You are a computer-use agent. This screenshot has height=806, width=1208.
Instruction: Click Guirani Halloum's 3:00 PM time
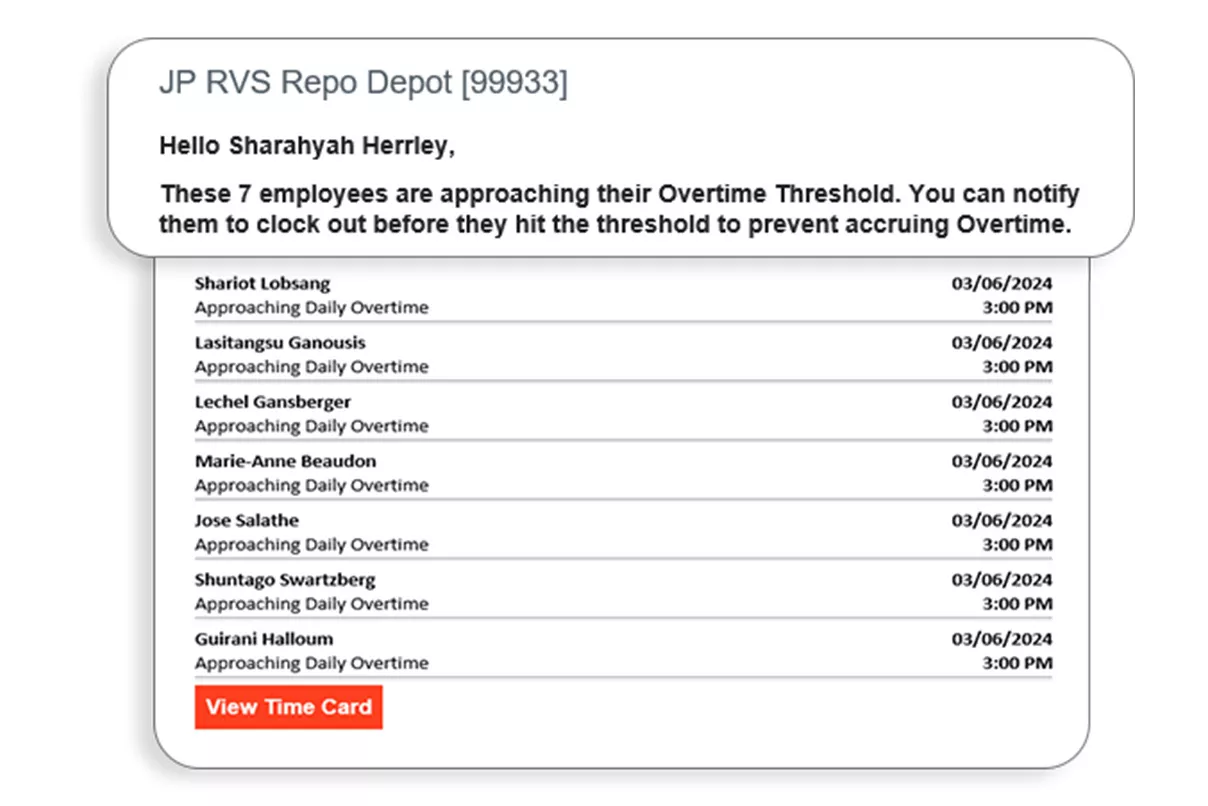1017,663
